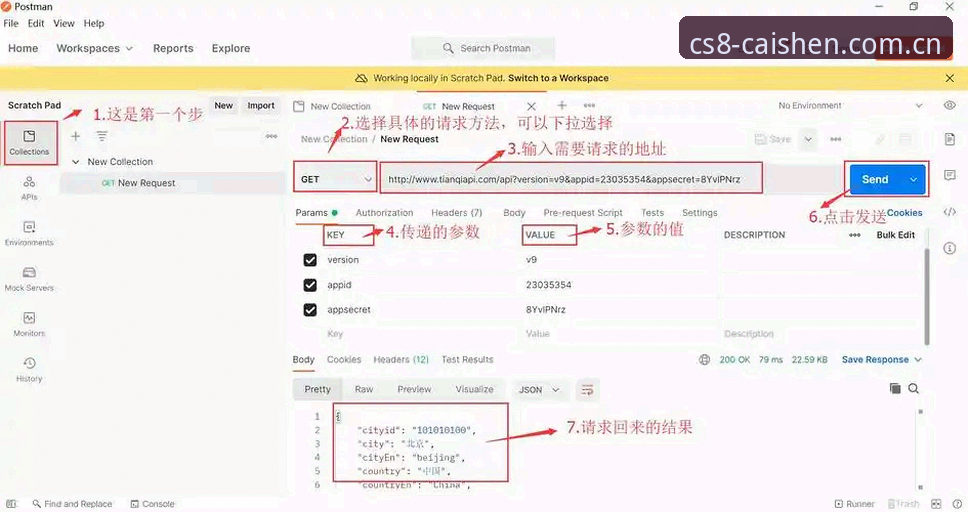Image resolution: width=968 pixels, height=512 pixels.
Task: Open the Mock Servers sidebar panel
Action: (29, 279)
